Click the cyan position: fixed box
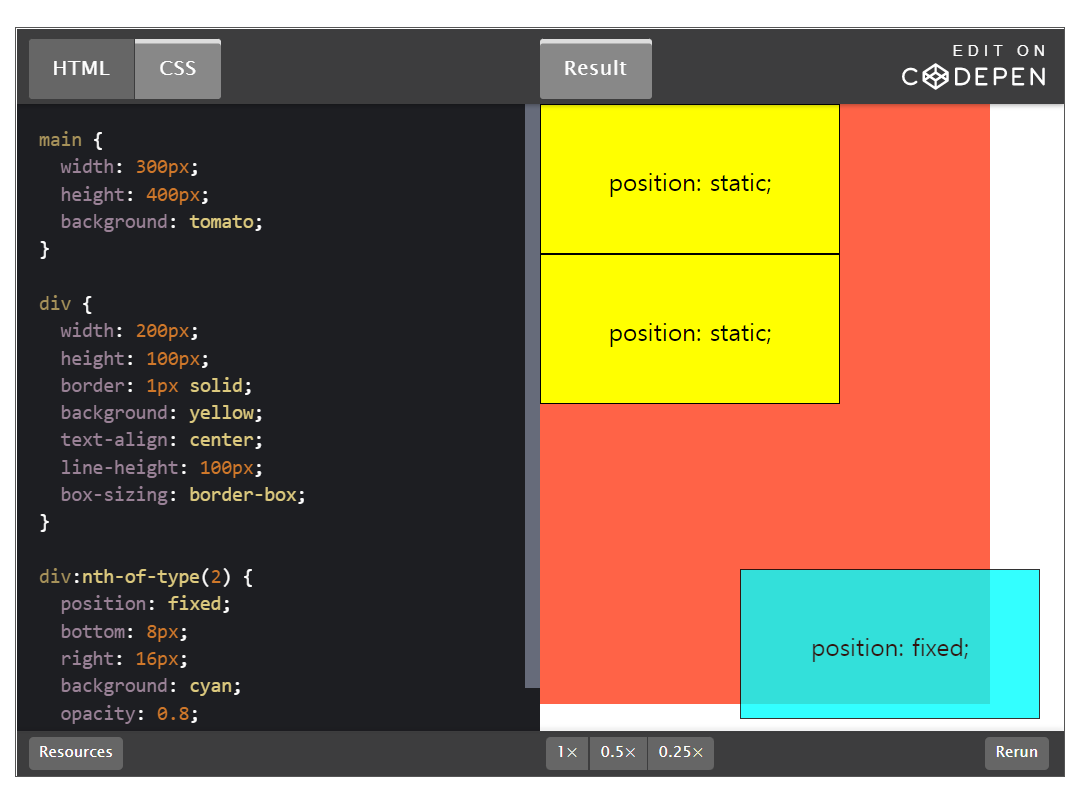Image resolution: width=1081 pixels, height=799 pixels. tap(890, 644)
